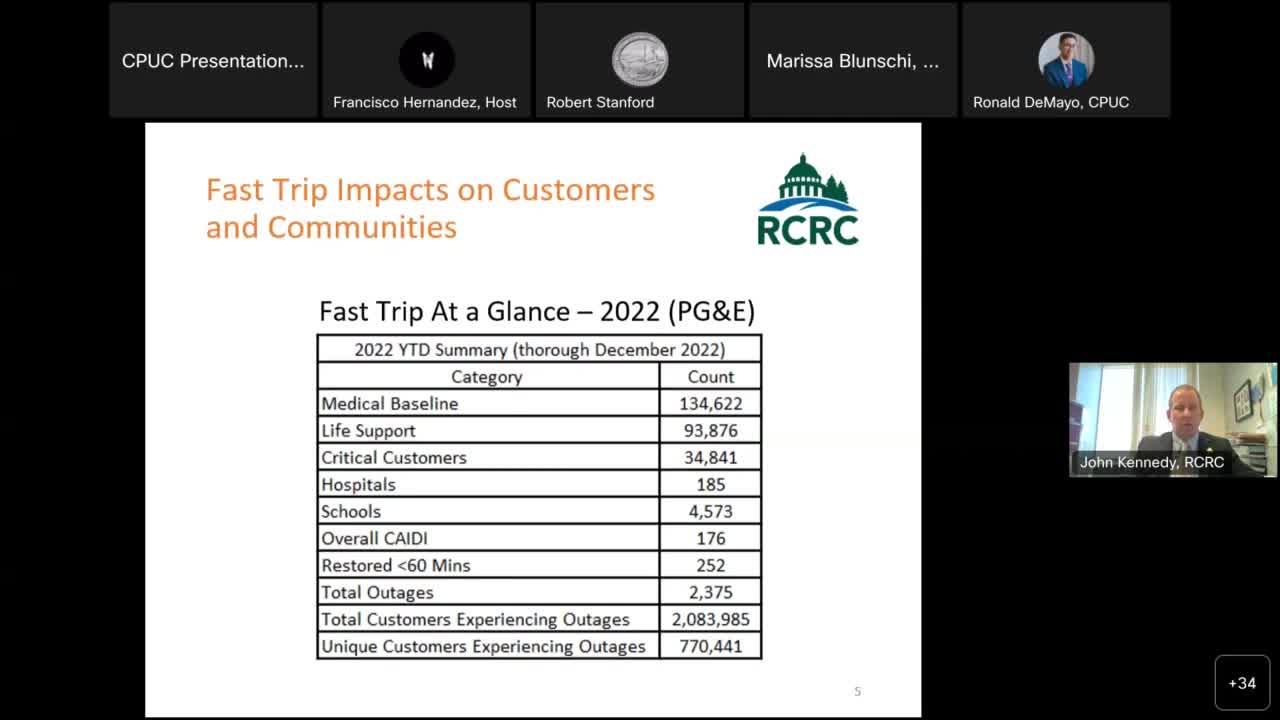The width and height of the screenshot is (1280, 720).
Task: Click the Hospitals count 185
Action: (711, 485)
